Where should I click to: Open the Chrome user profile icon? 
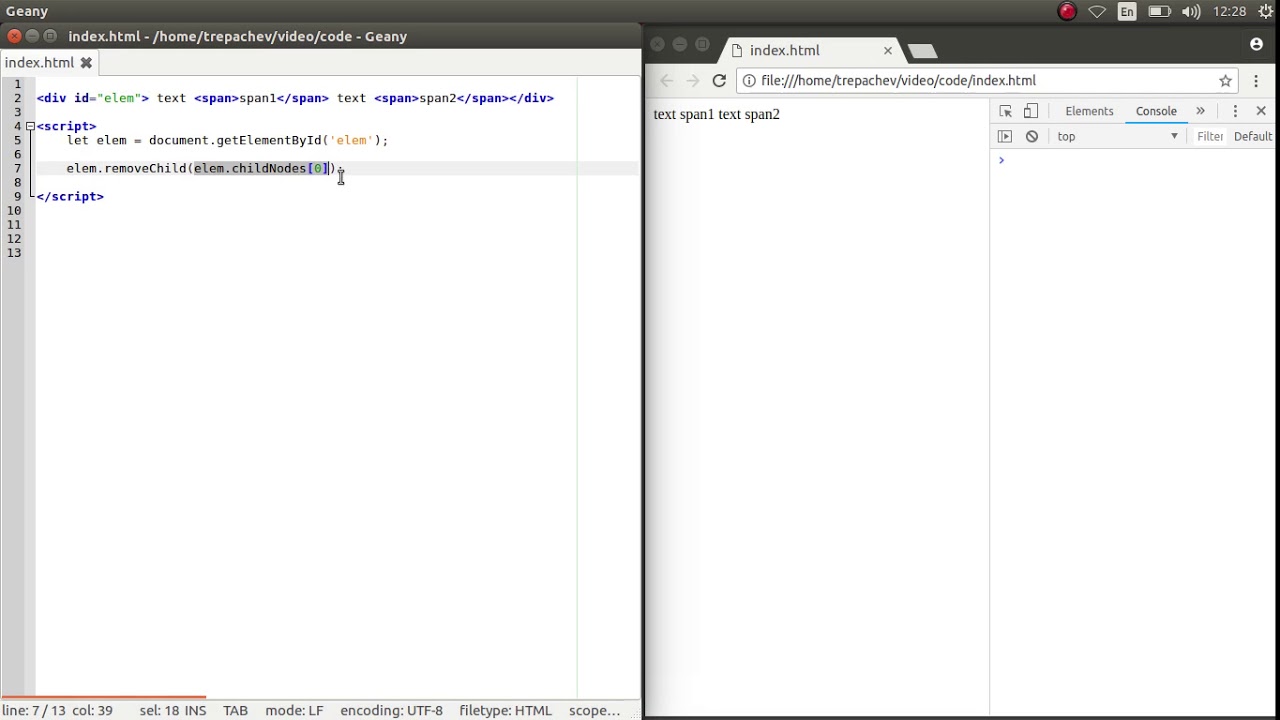pyautogui.click(x=1256, y=44)
